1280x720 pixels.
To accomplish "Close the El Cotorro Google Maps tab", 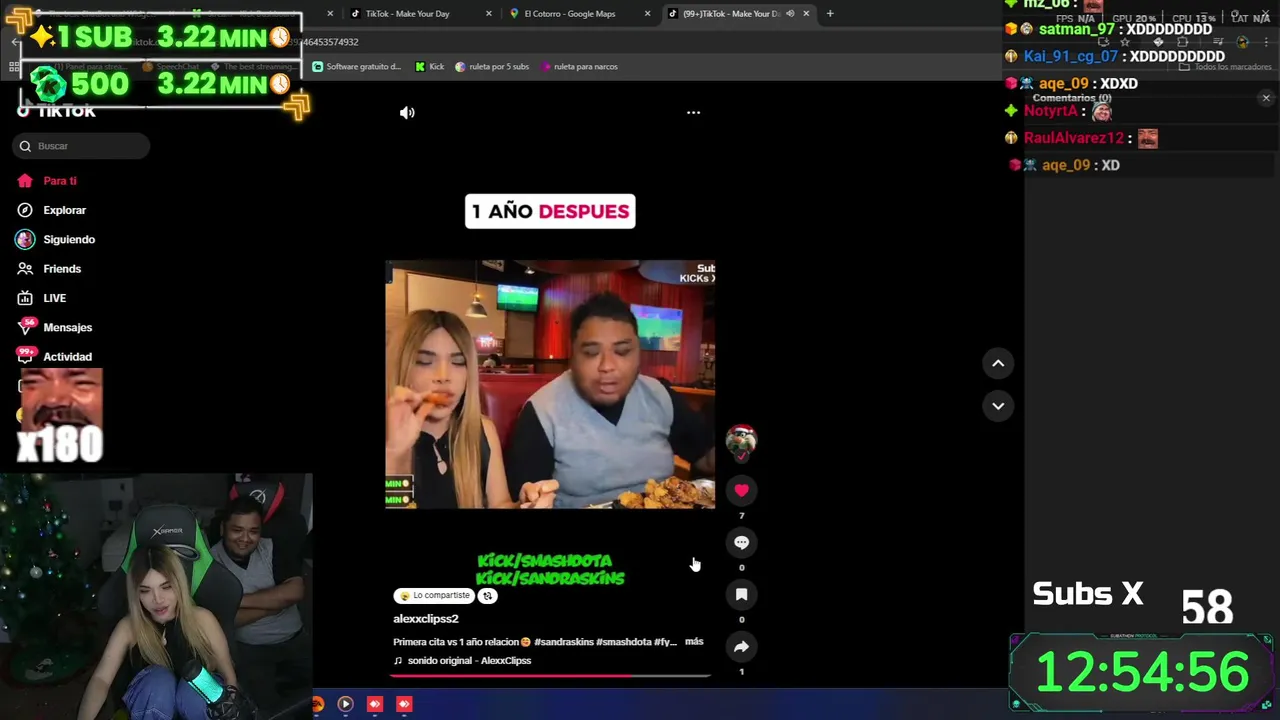I will [x=647, y=14].
